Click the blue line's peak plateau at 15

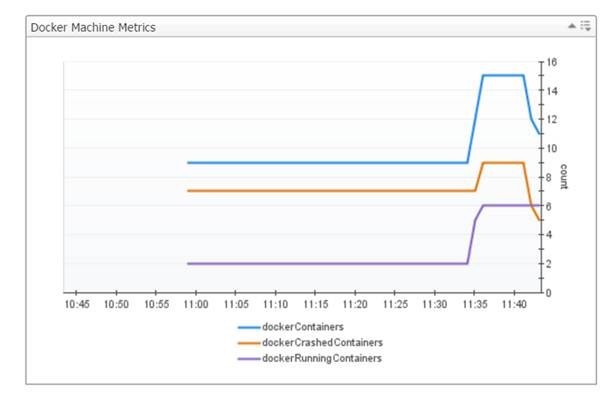[x=503, y=75]
